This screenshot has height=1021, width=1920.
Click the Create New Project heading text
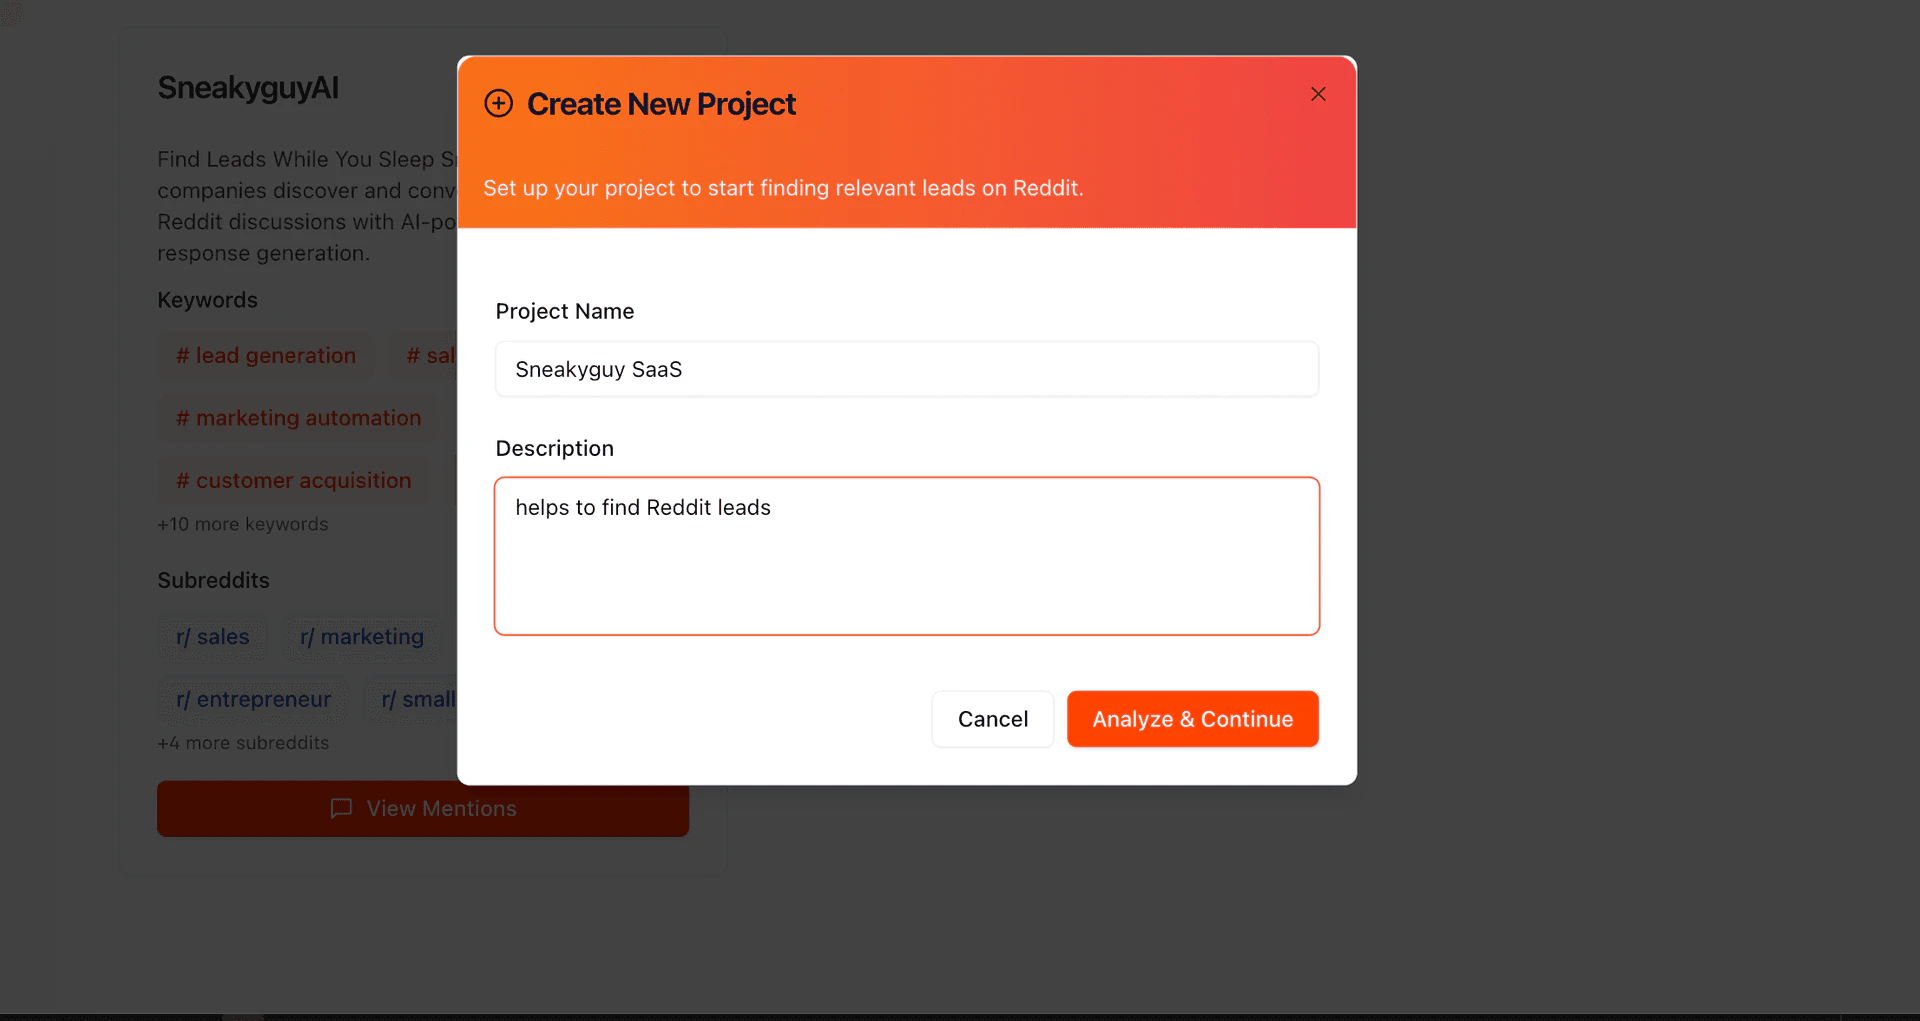point(661,104)
